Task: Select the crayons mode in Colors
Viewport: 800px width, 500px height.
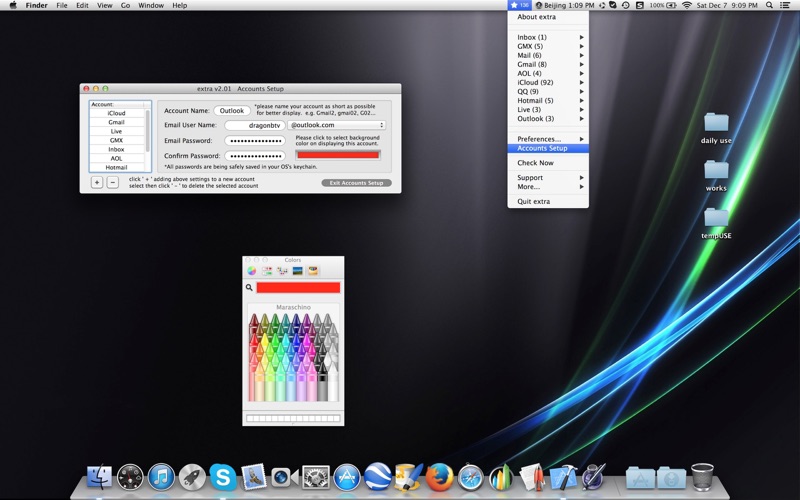Action: click(313, 271)
